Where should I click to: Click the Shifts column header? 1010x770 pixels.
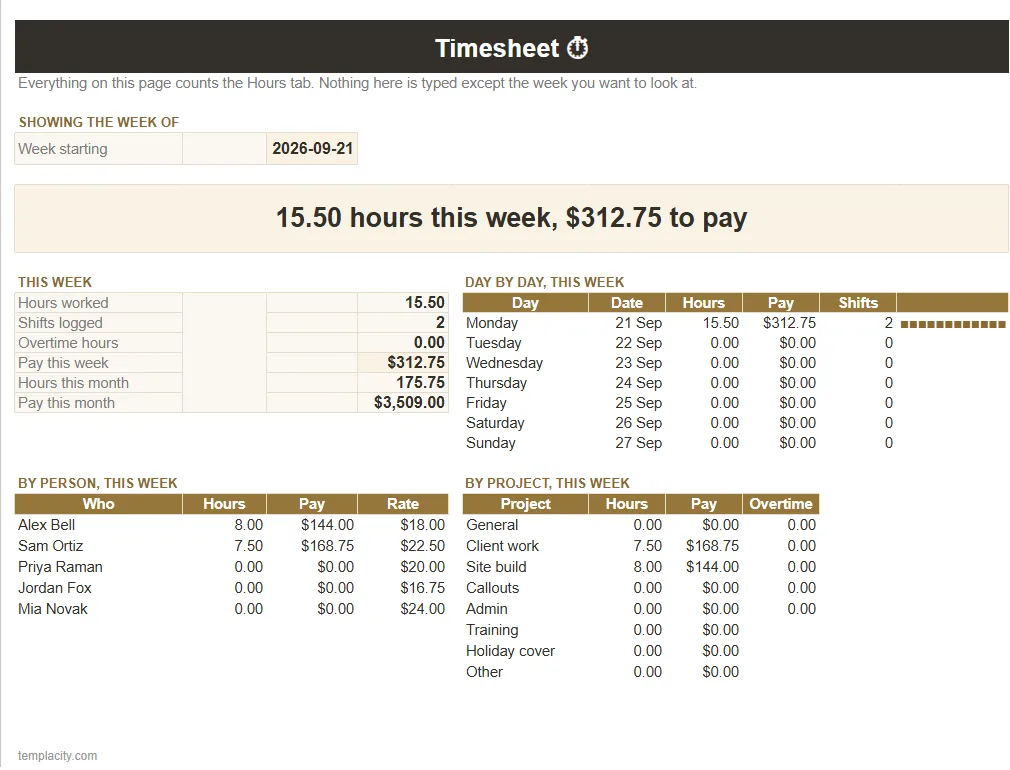pos(858,303)
